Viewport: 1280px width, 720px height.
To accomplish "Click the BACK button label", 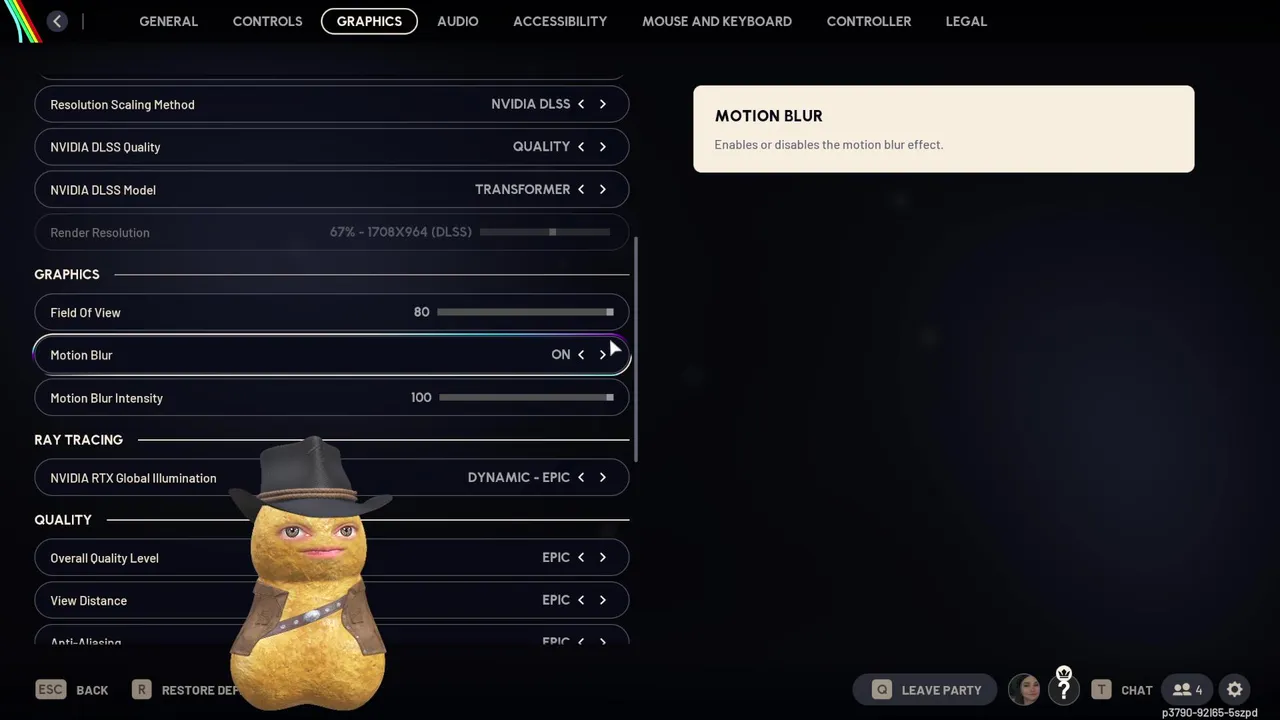I will (x=92, y=690).
